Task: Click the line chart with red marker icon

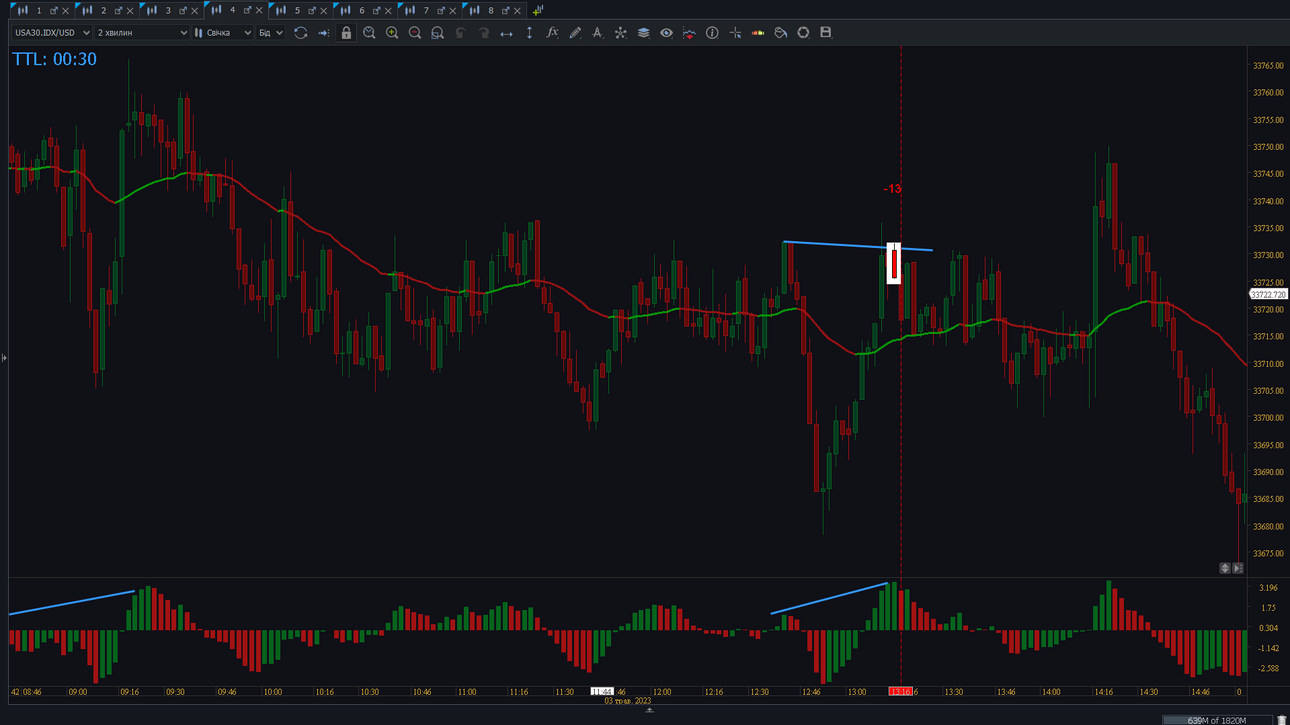Action: [x=689, y=33]
